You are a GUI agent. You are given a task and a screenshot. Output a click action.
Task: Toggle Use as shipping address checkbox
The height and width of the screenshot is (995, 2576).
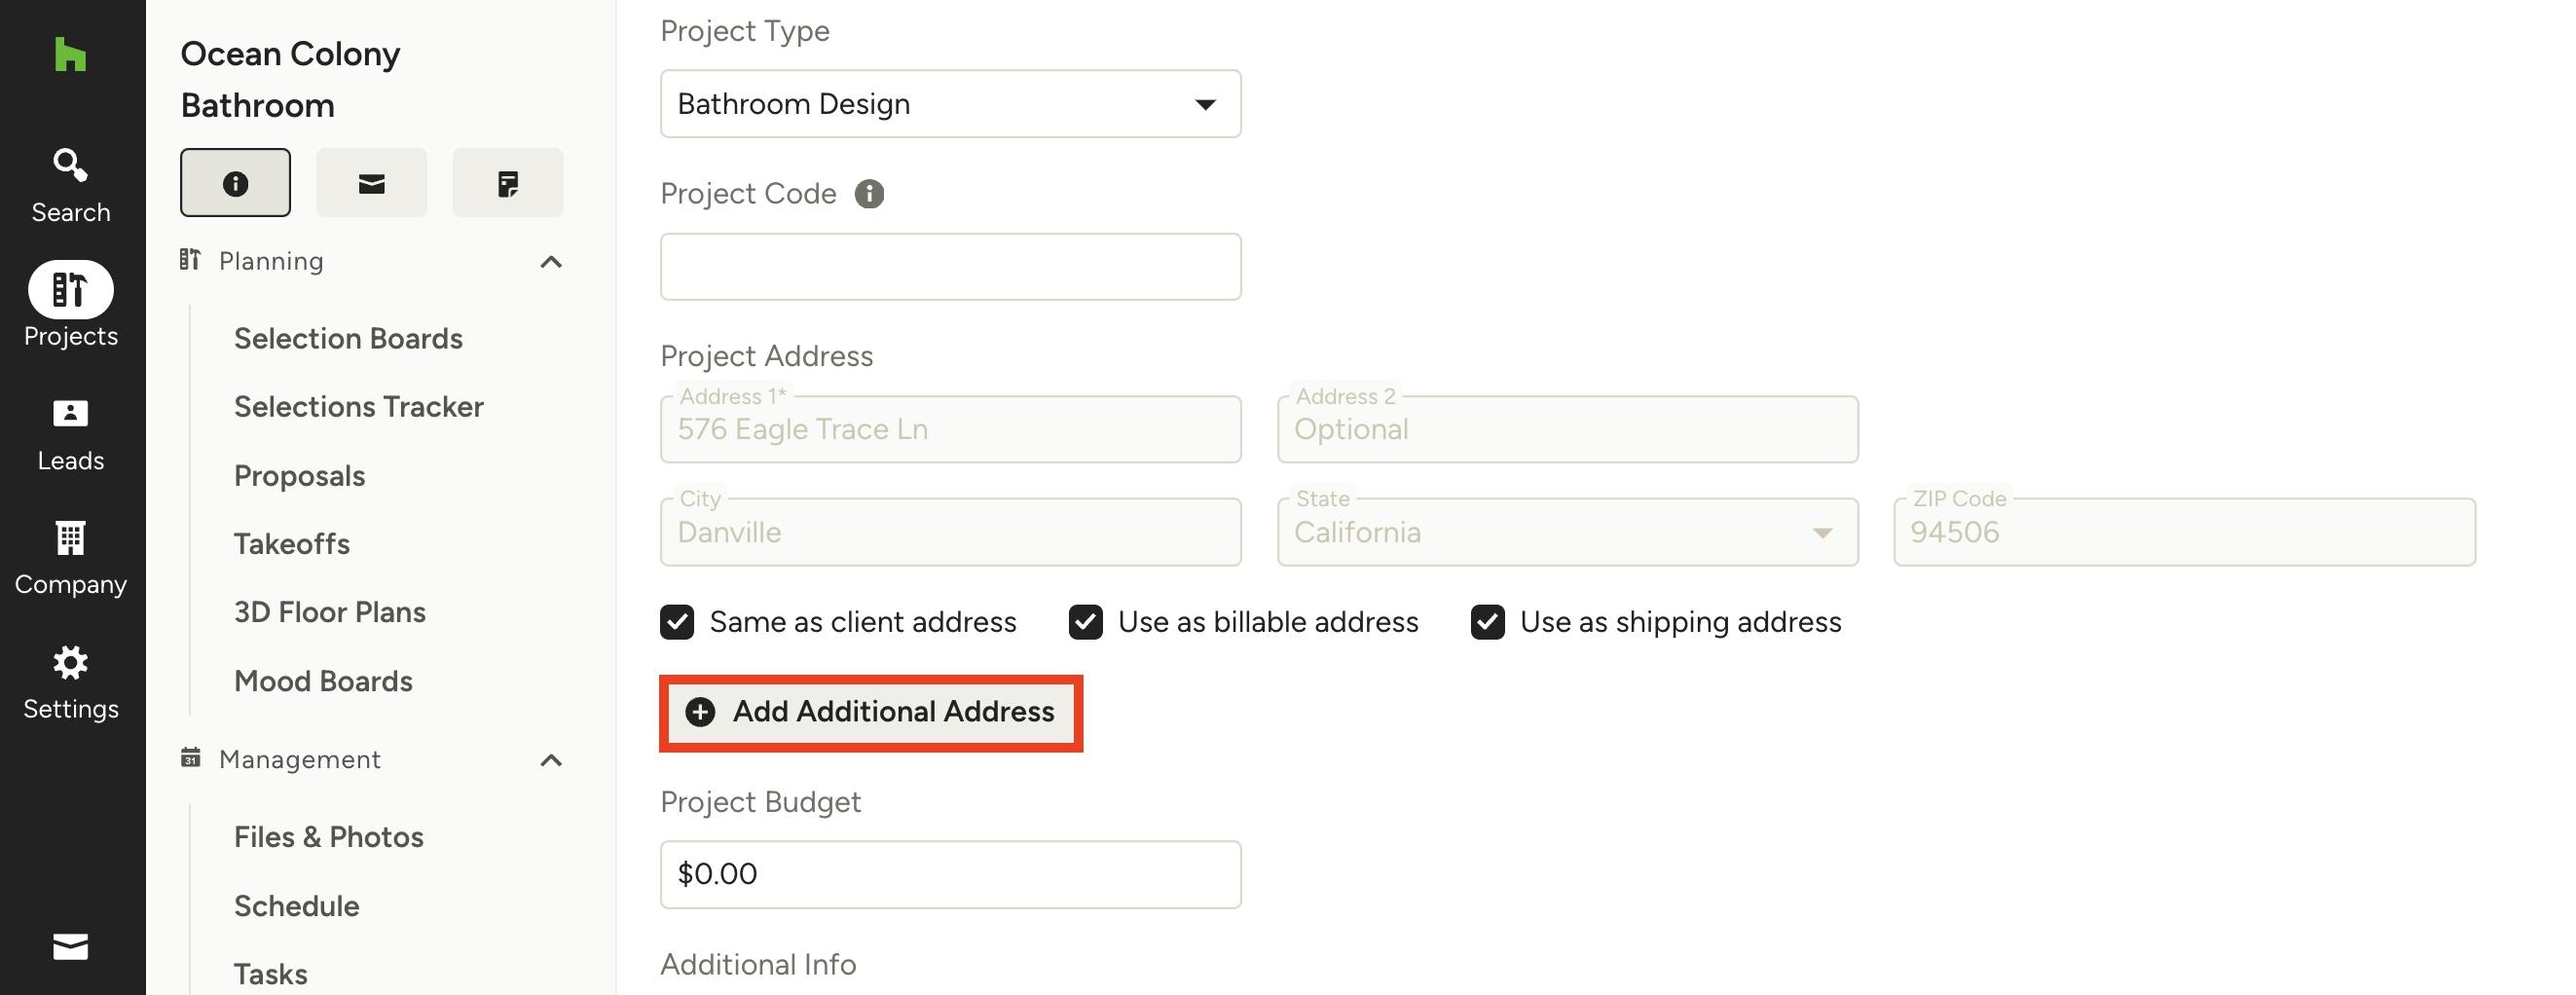1487,622
